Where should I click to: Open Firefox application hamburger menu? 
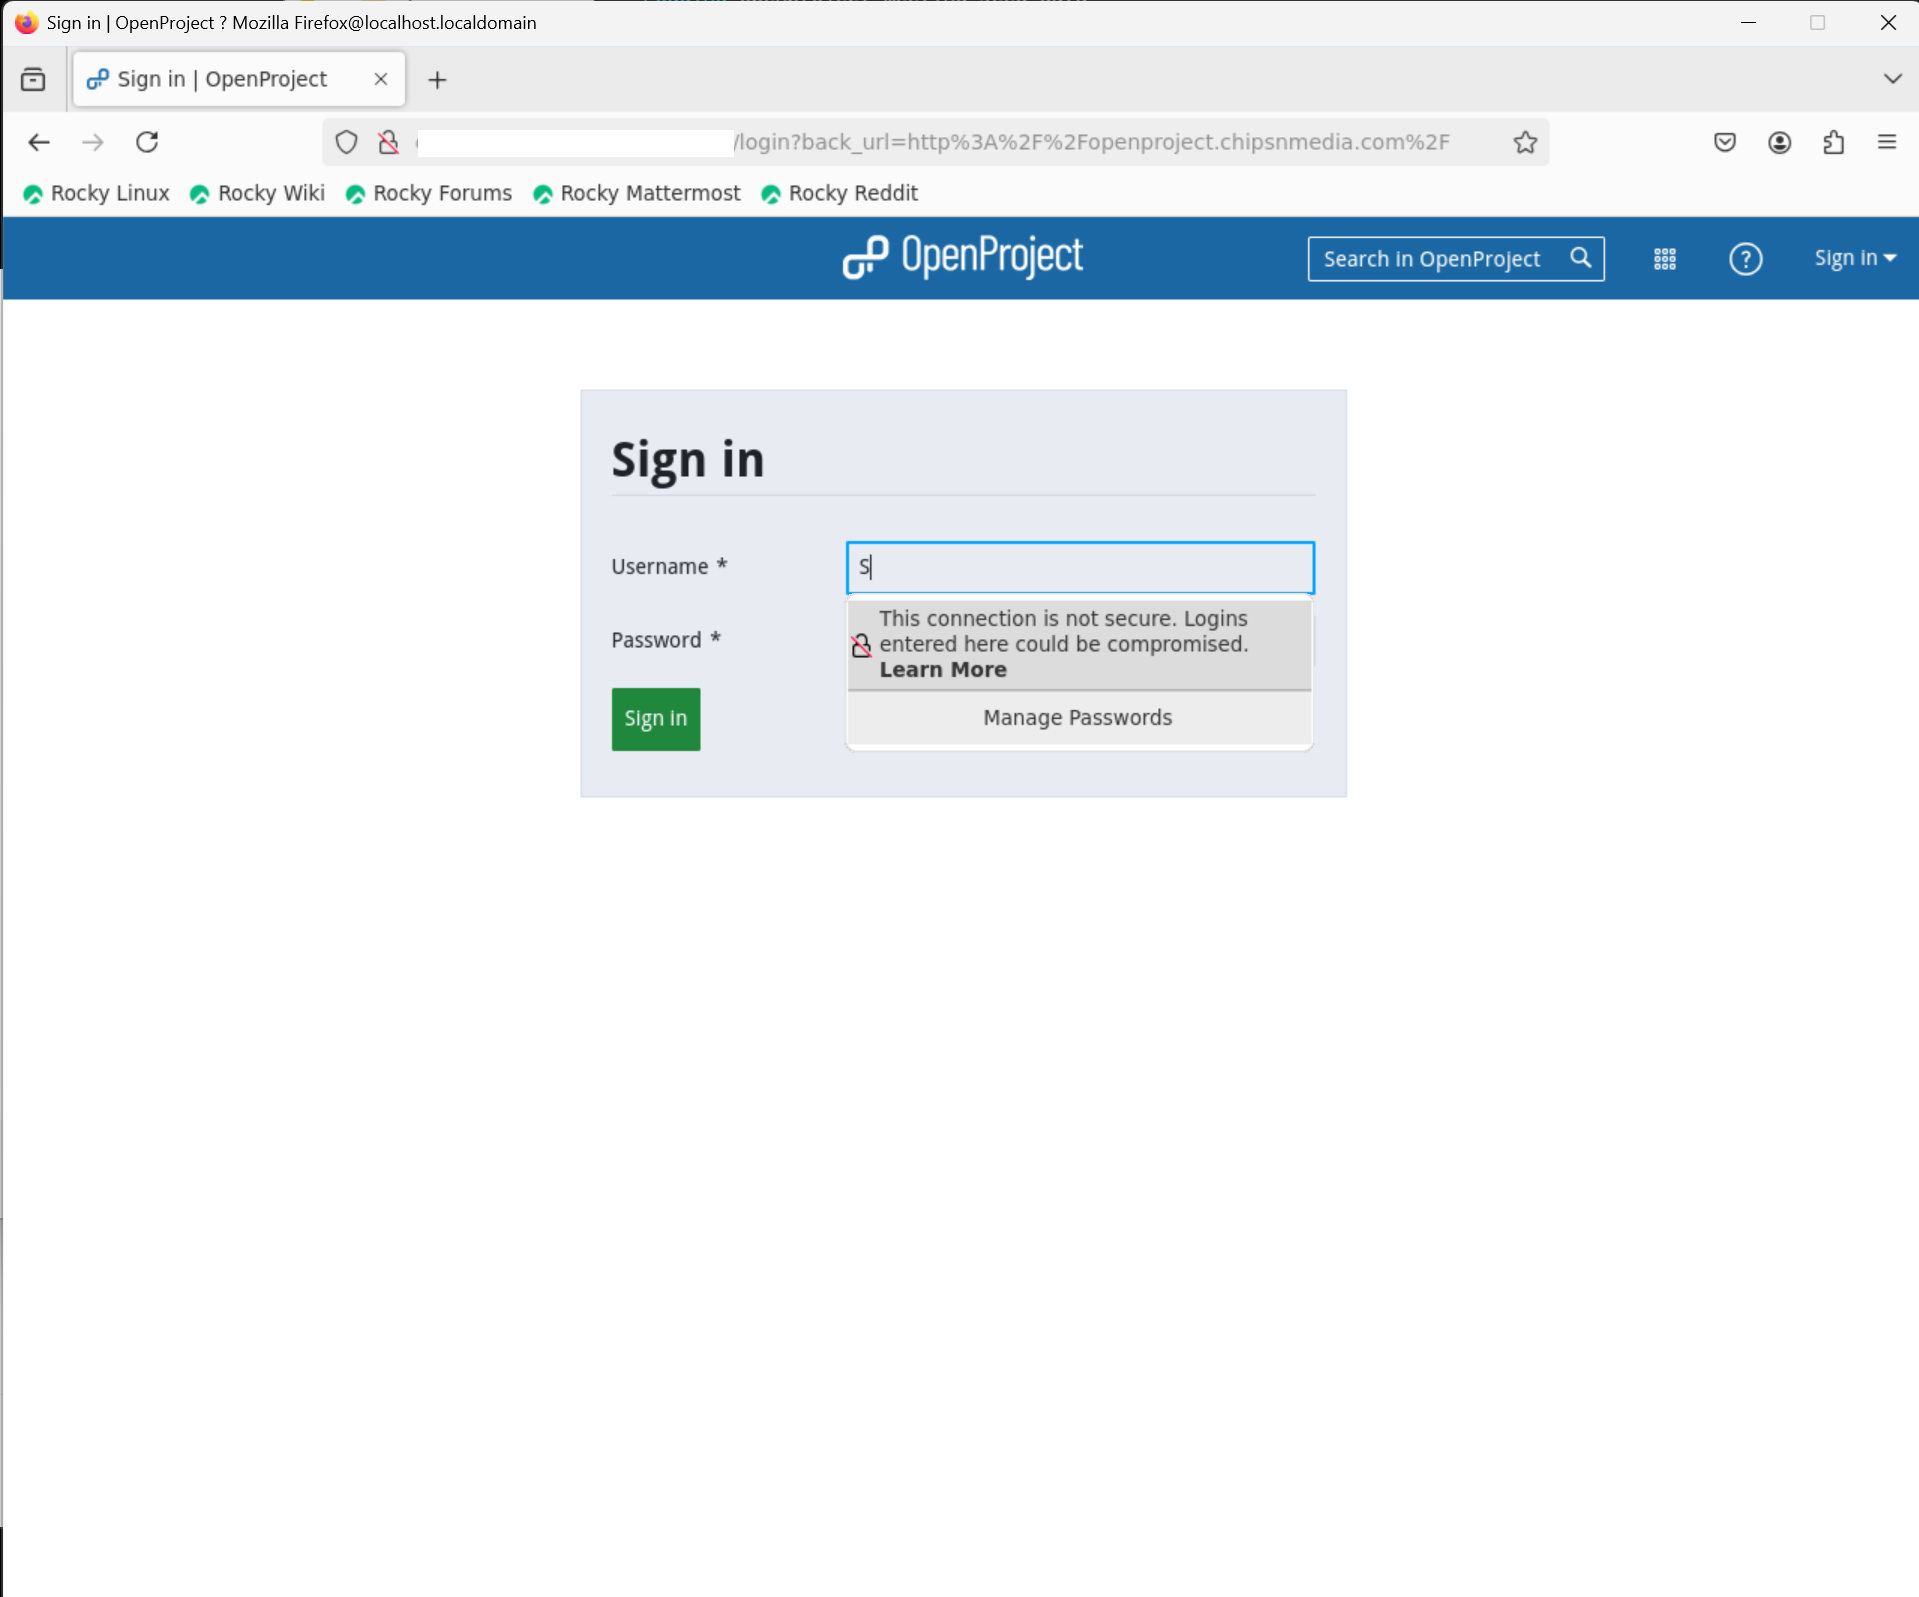1887,142
